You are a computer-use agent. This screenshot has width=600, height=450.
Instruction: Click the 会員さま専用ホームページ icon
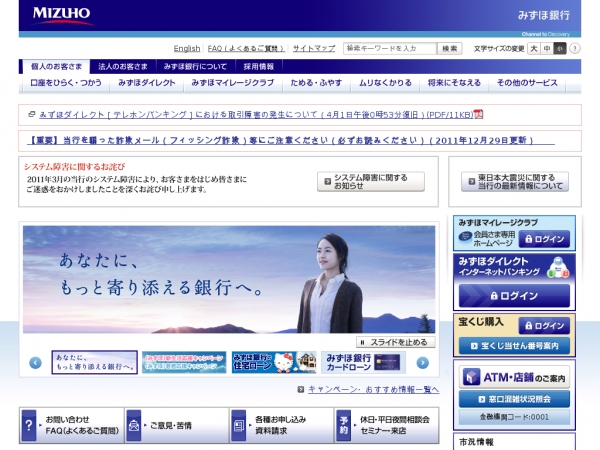(x=465, y=236)
